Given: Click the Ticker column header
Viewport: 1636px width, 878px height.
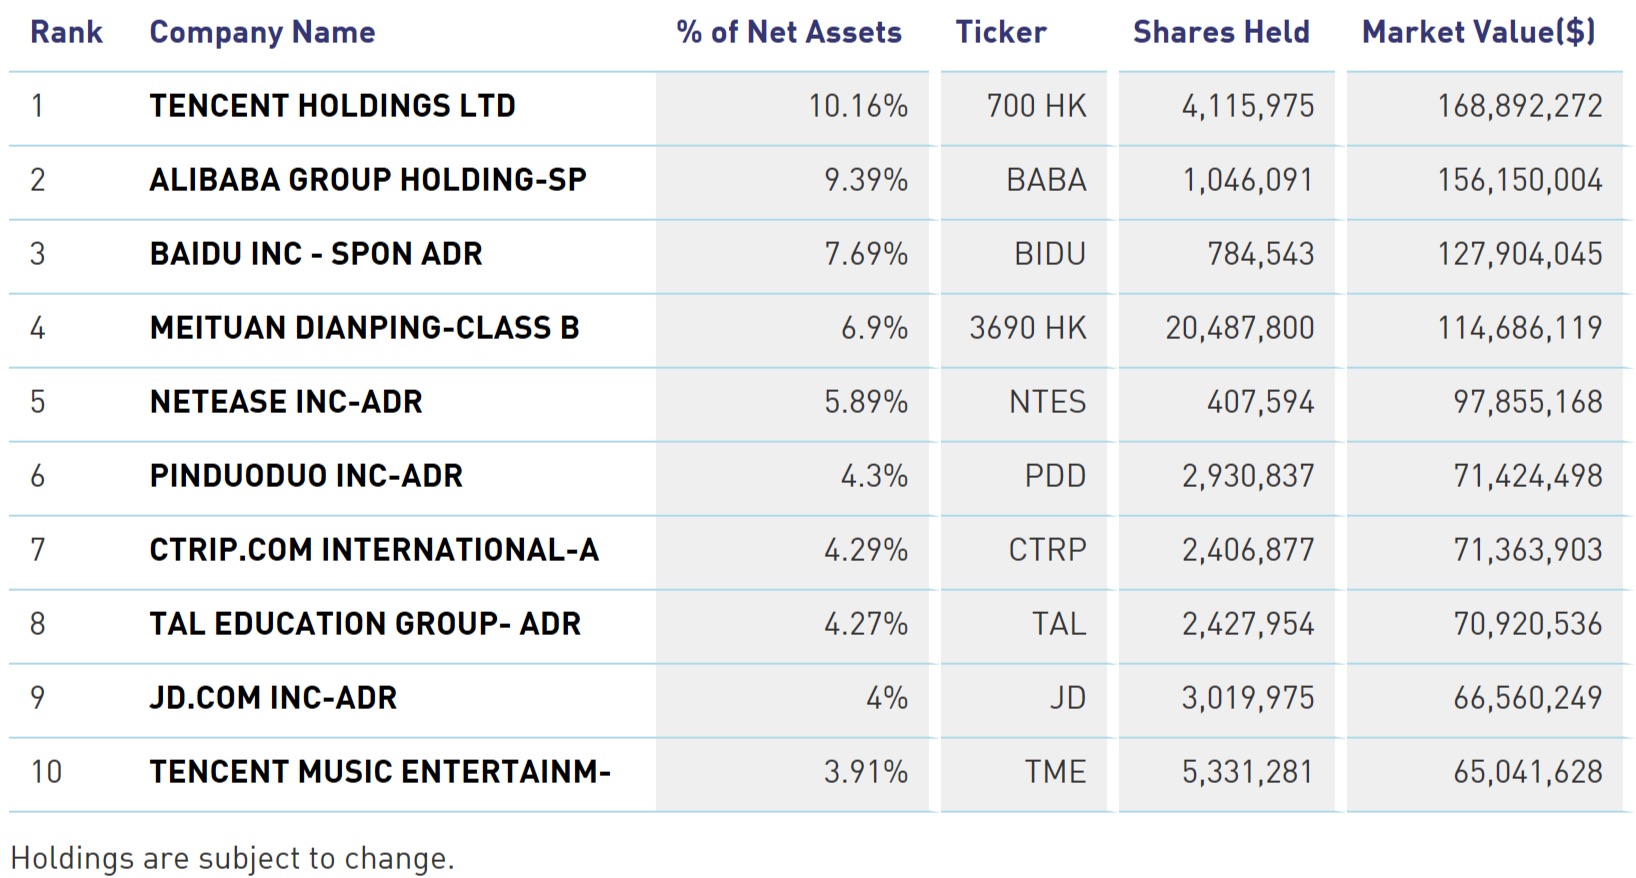Looking at the screenshot, I should (x=1000, y=32).
